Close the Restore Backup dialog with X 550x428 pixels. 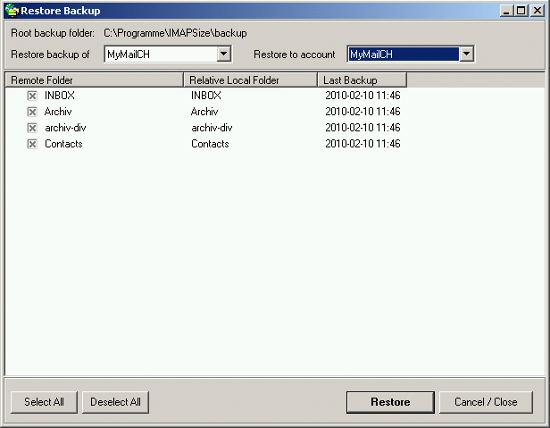(x=537, y=11)
